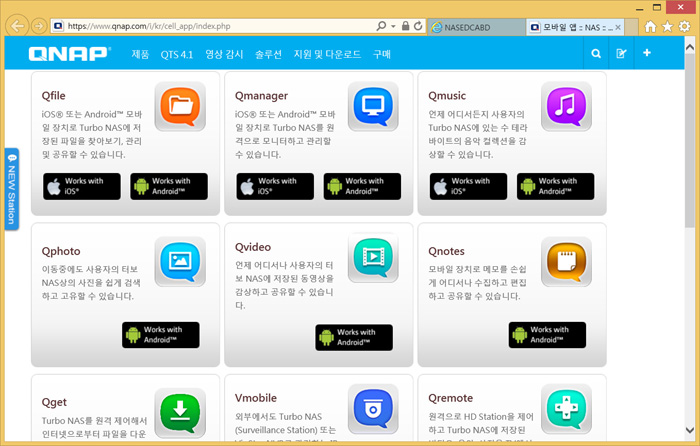Click the address bar search magnifier
The image size is (700, 446).
tap(381, 26)
